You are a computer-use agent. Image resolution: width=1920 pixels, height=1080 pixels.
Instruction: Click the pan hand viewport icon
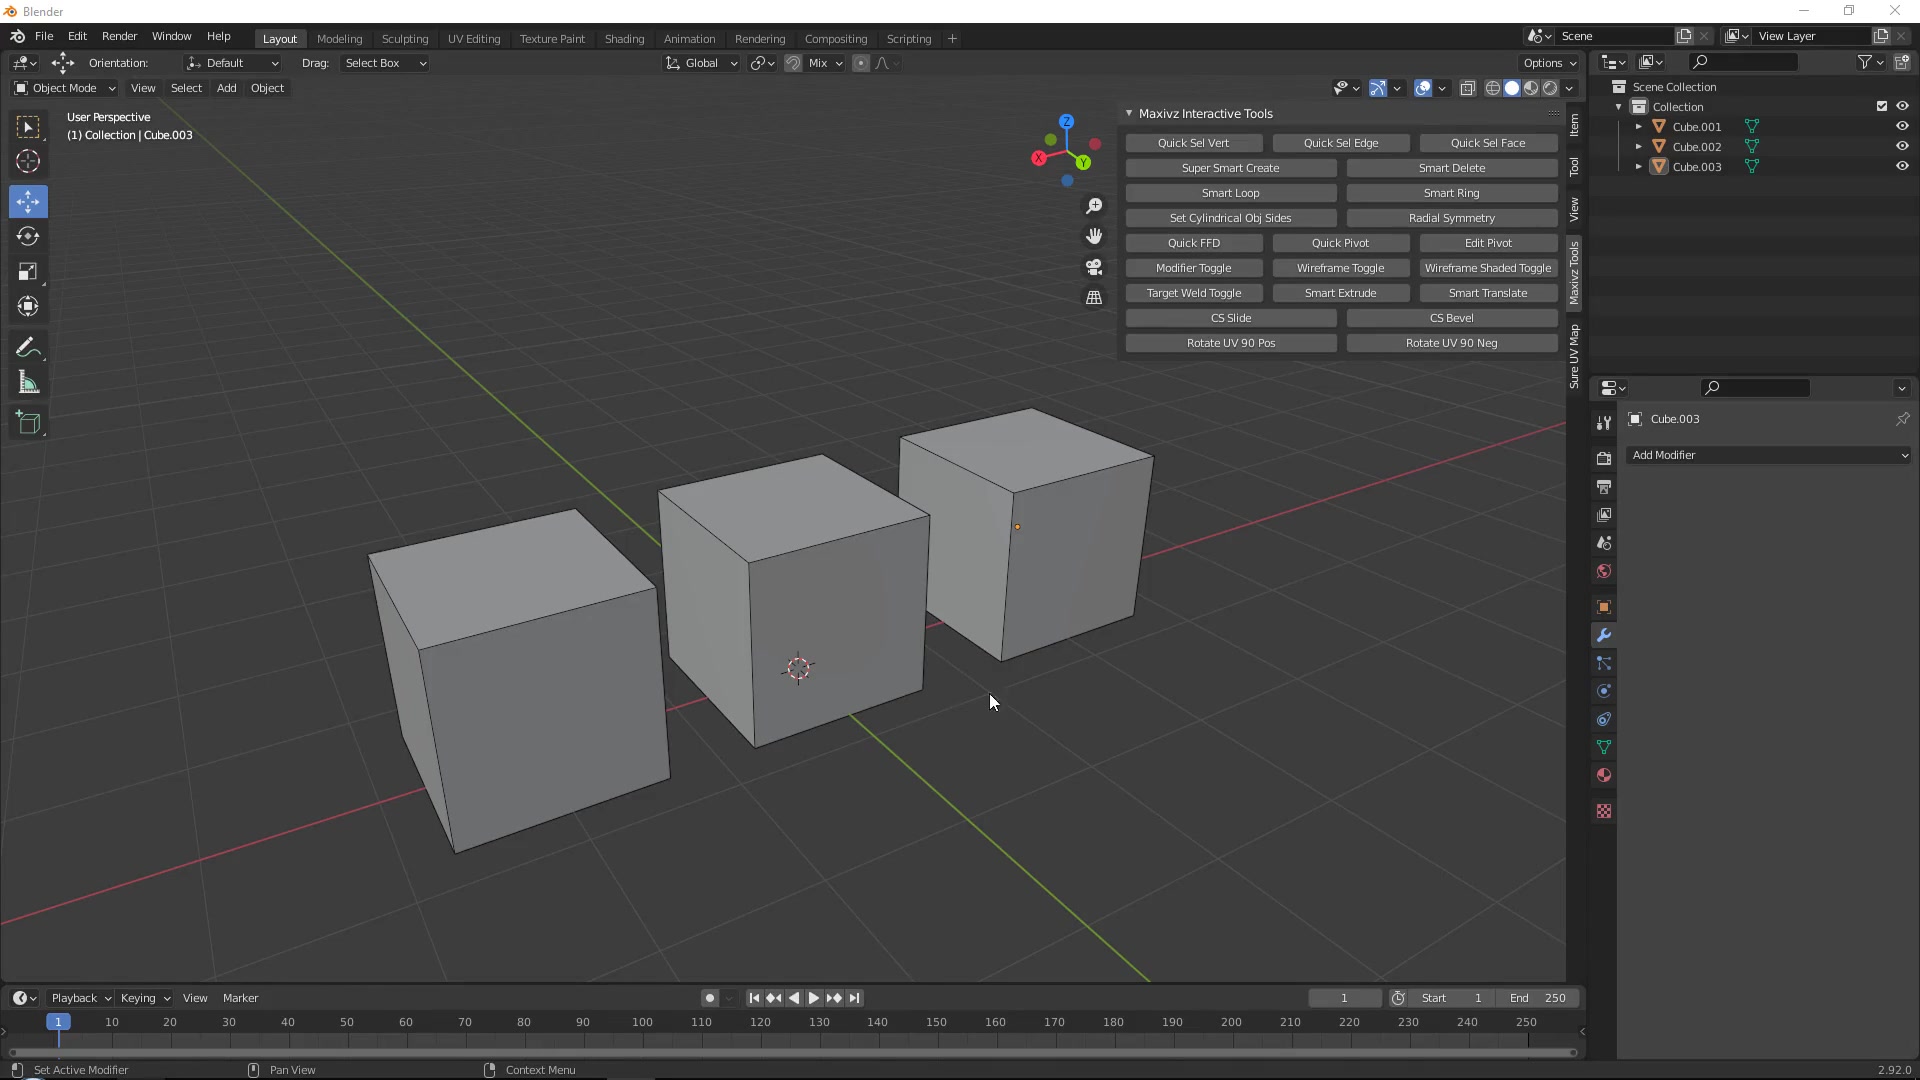[1094, 236]
